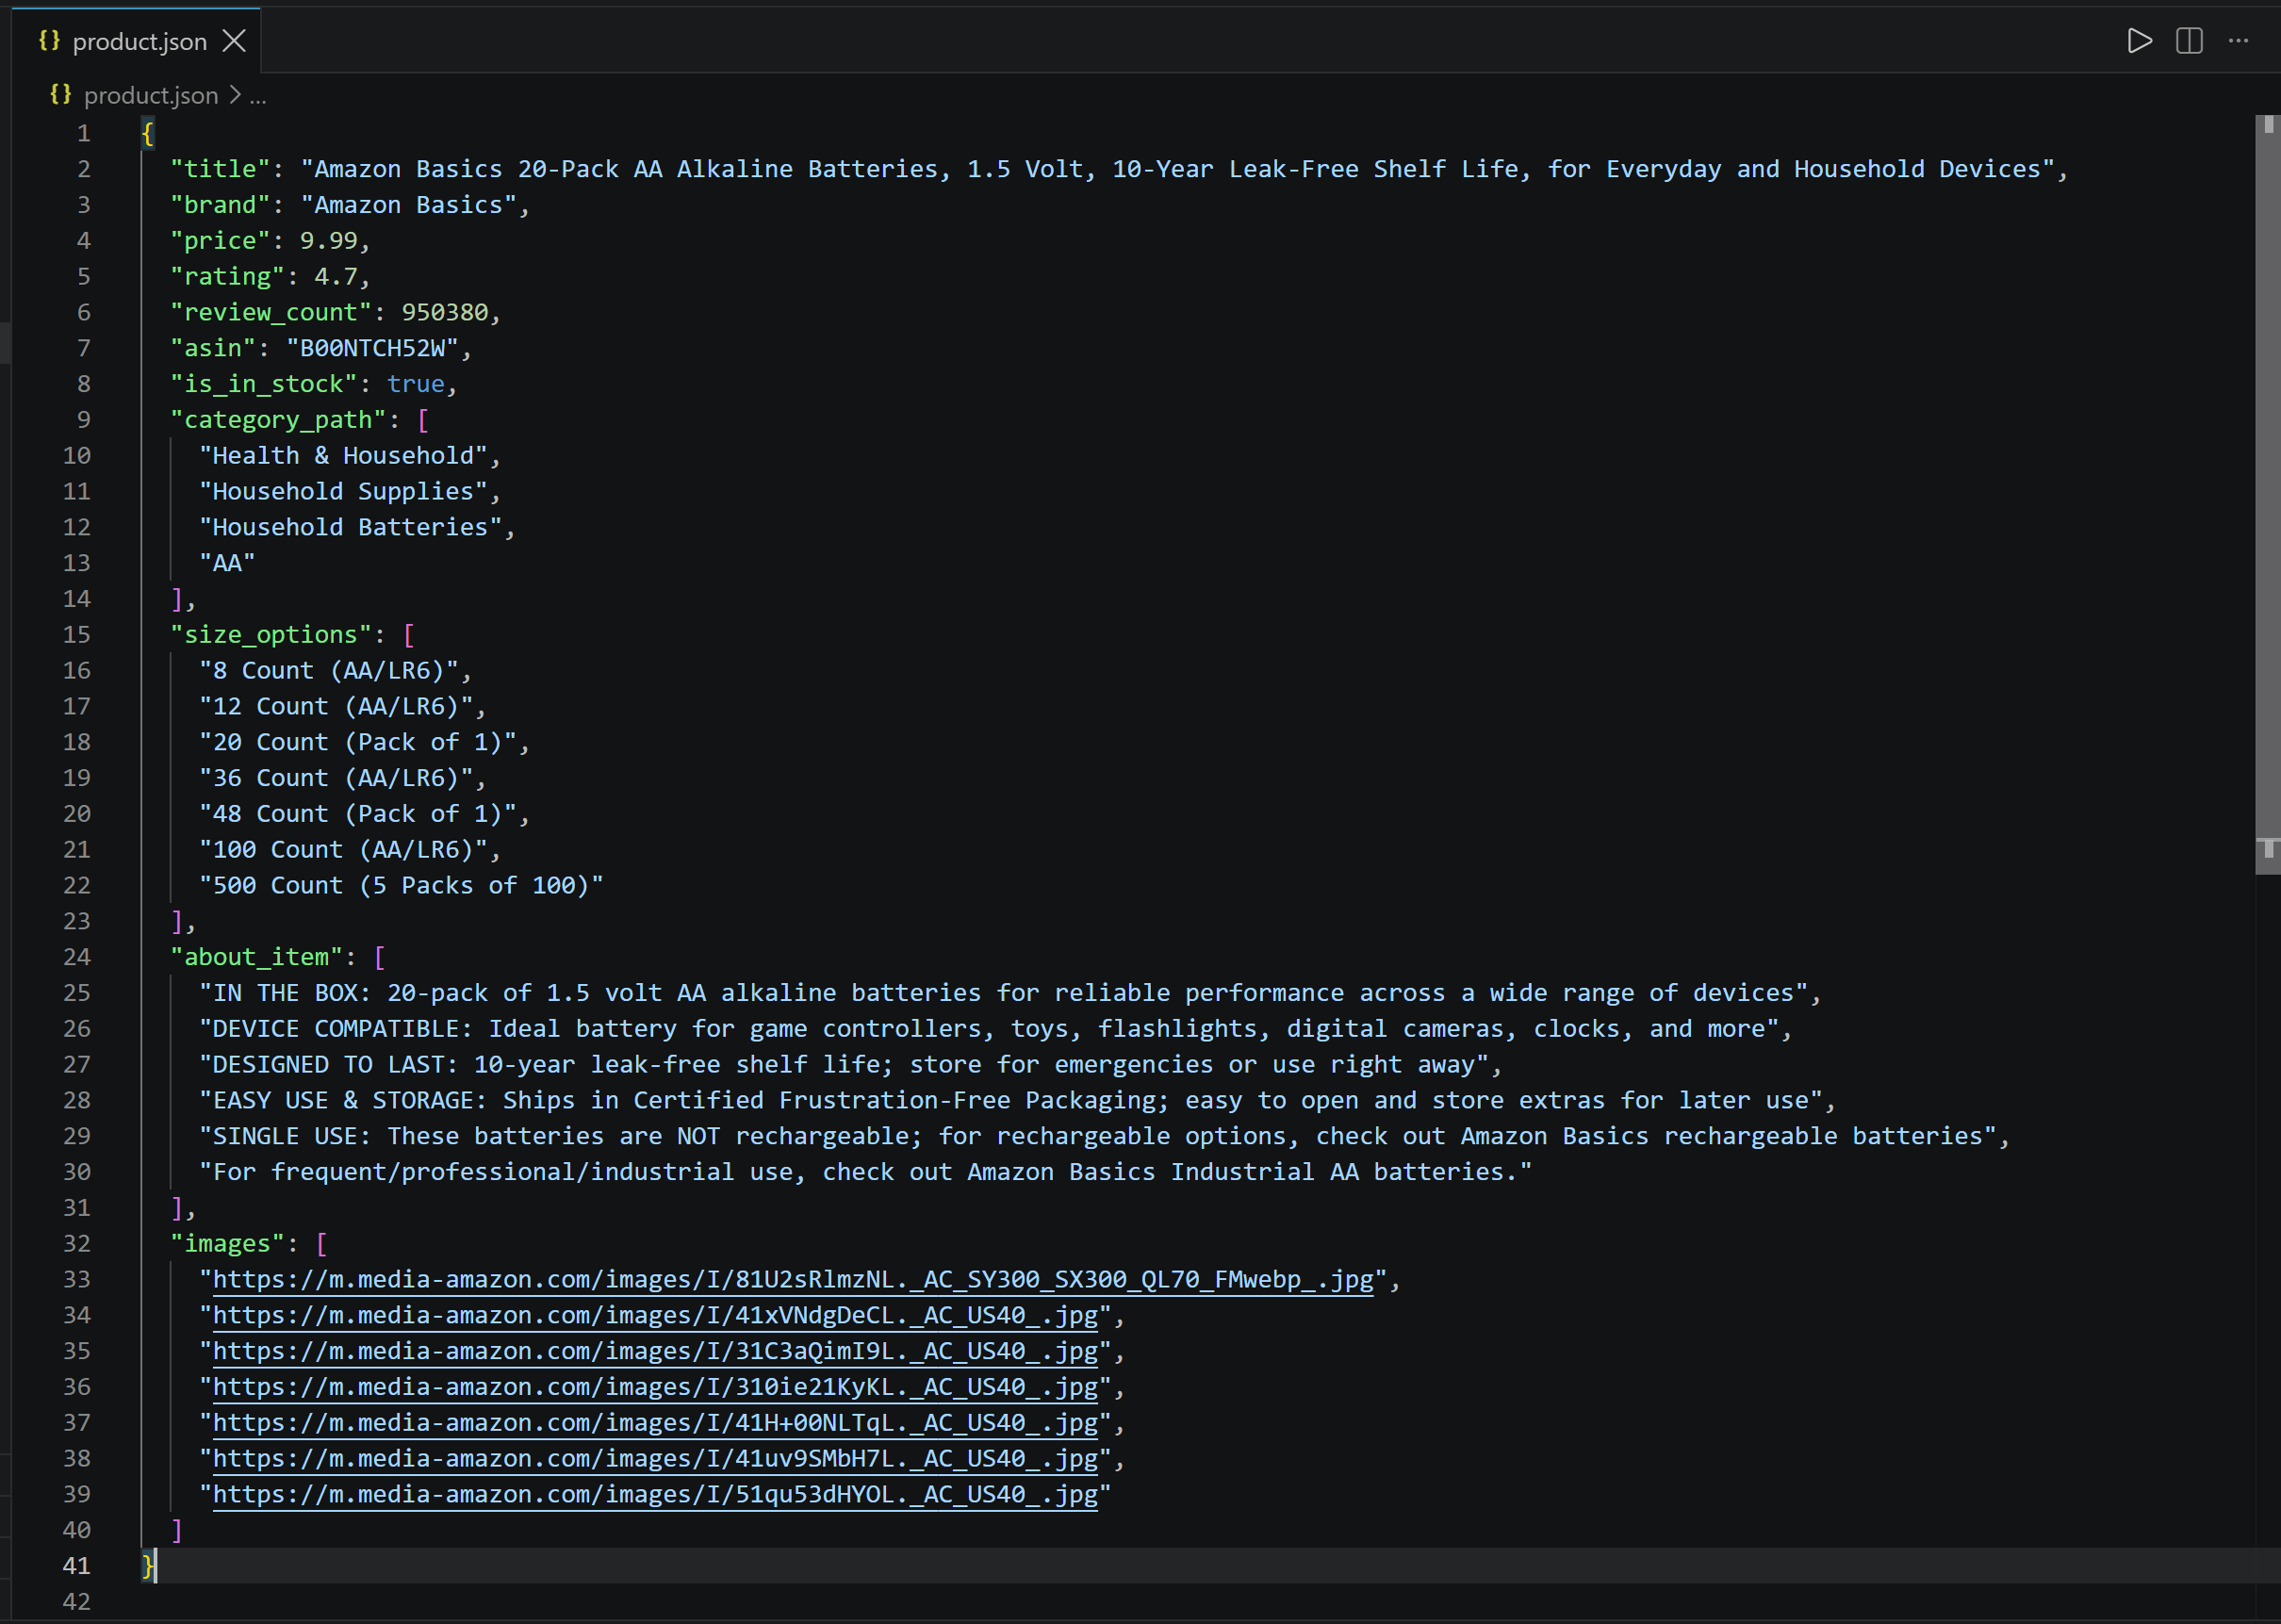Image resolution: width=2281 pixels, height=1624 pixels.
Task: Click line number 24 in the gutter
Action: coord(77,957)
